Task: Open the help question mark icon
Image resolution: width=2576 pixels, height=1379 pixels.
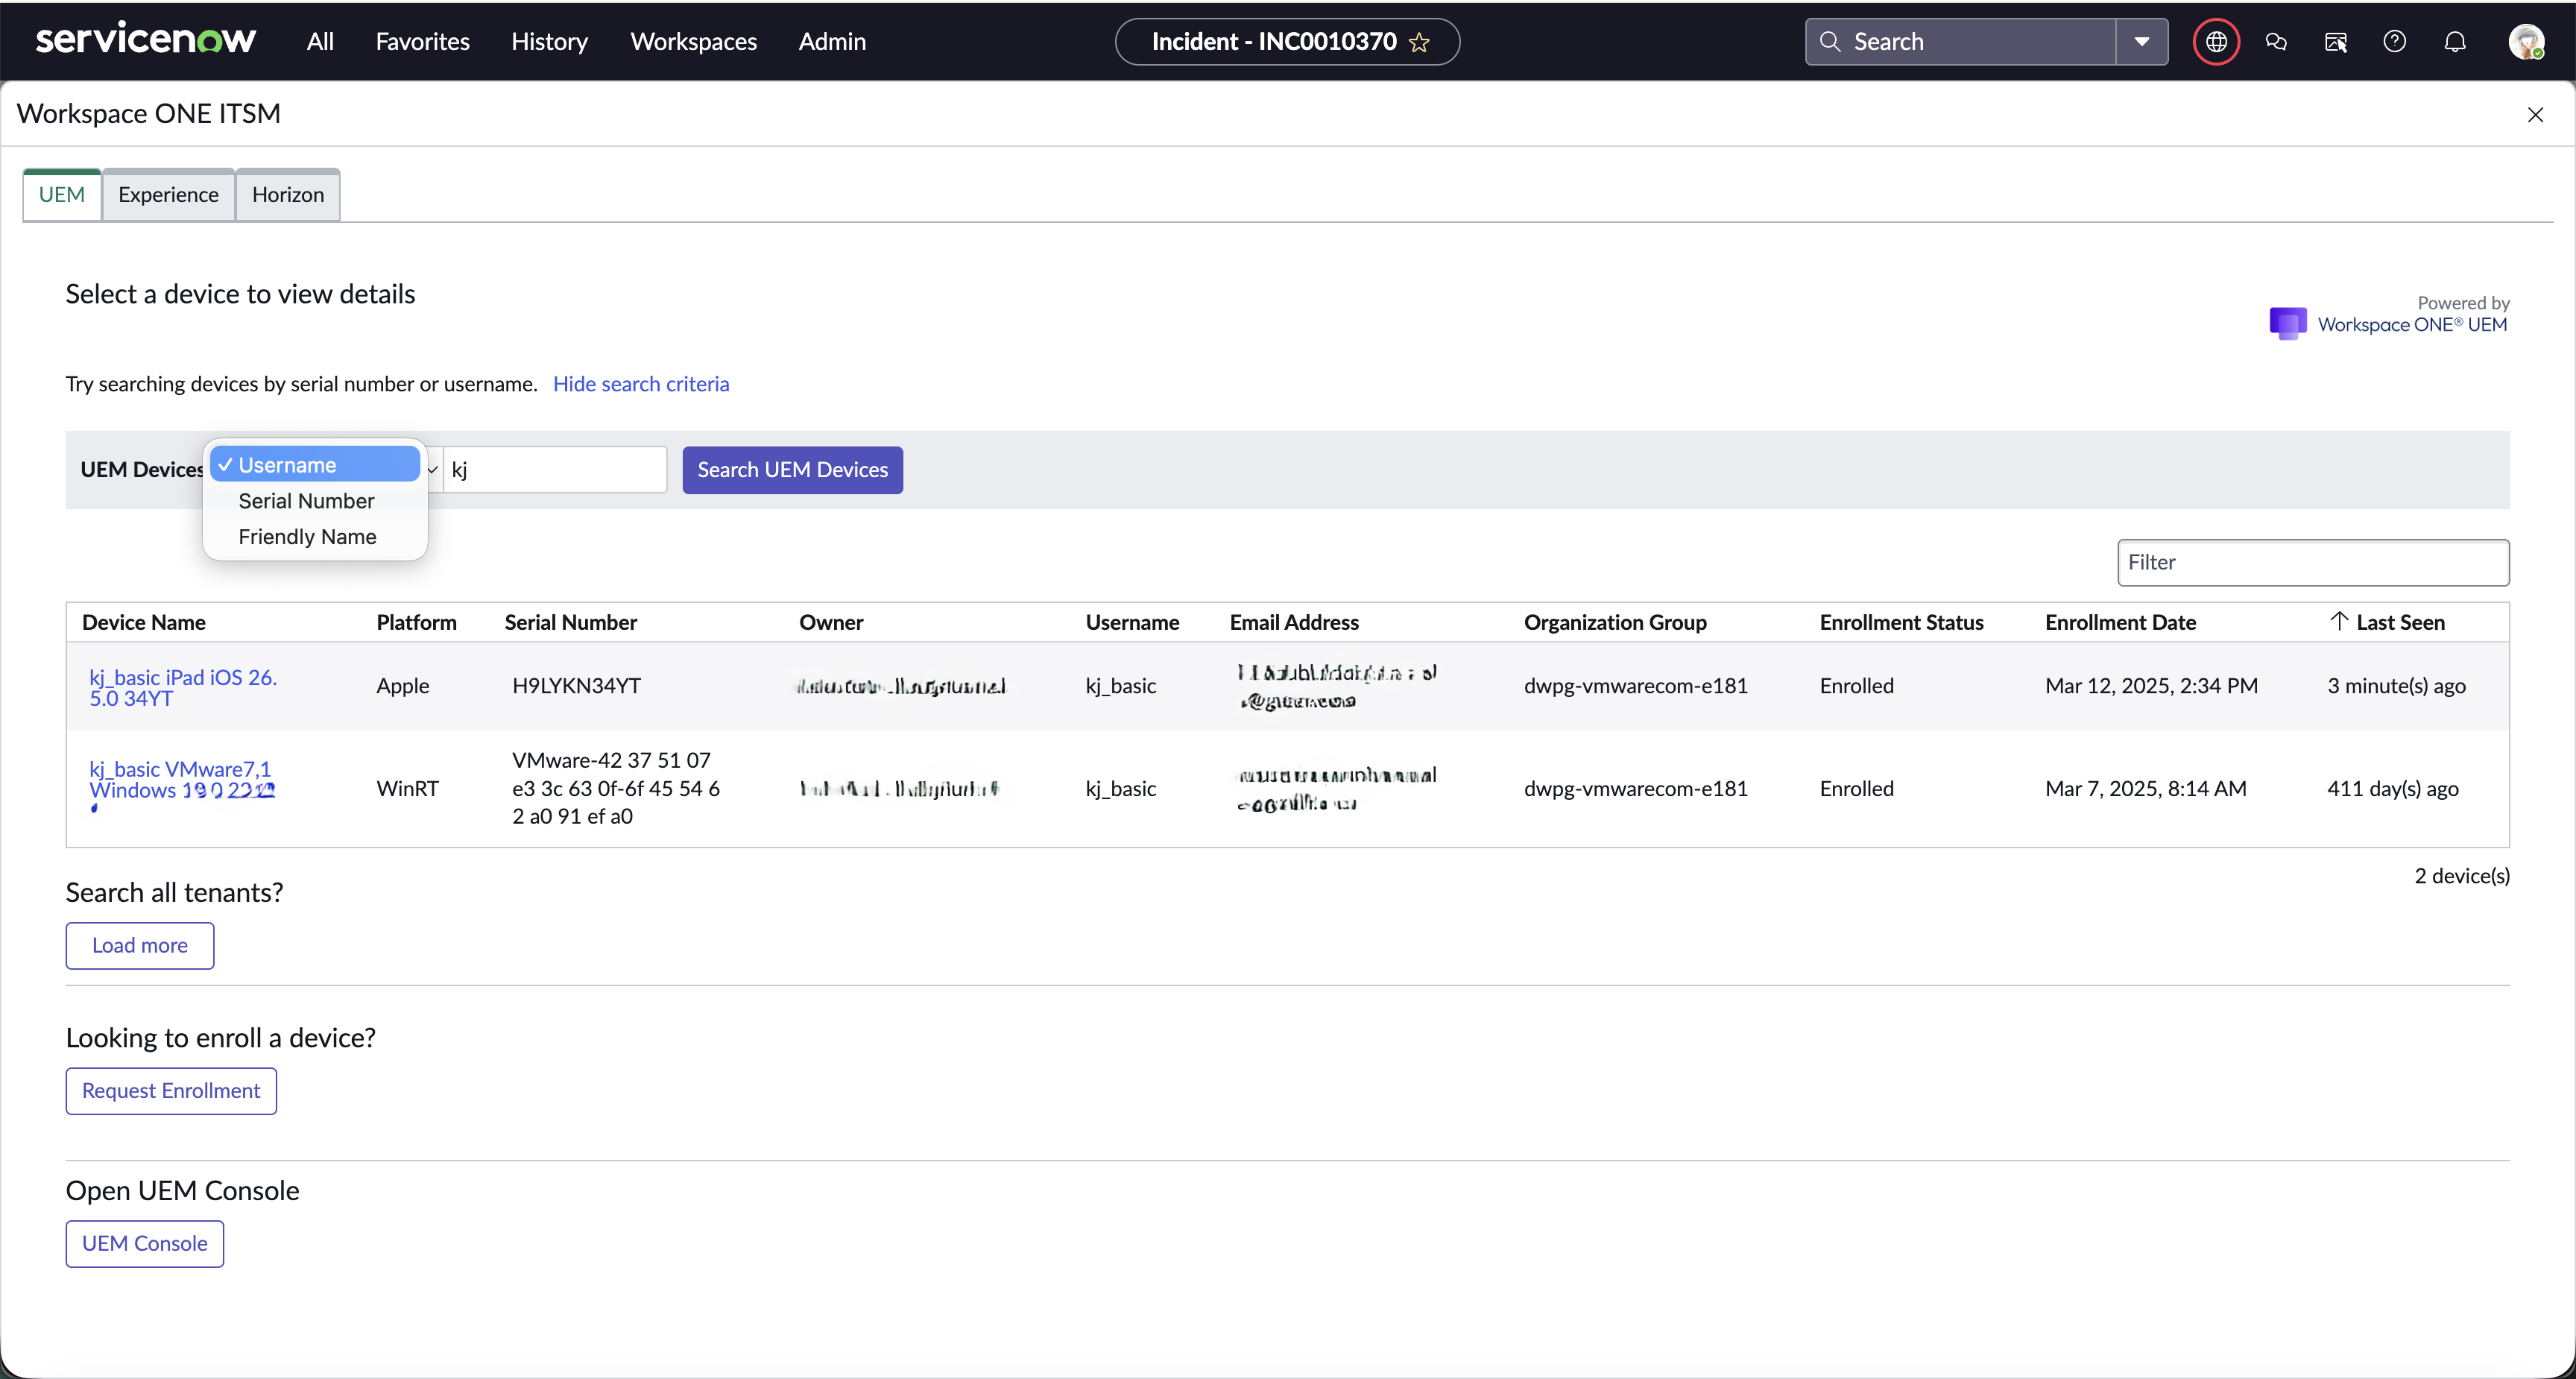Action: coord(2395,41)
